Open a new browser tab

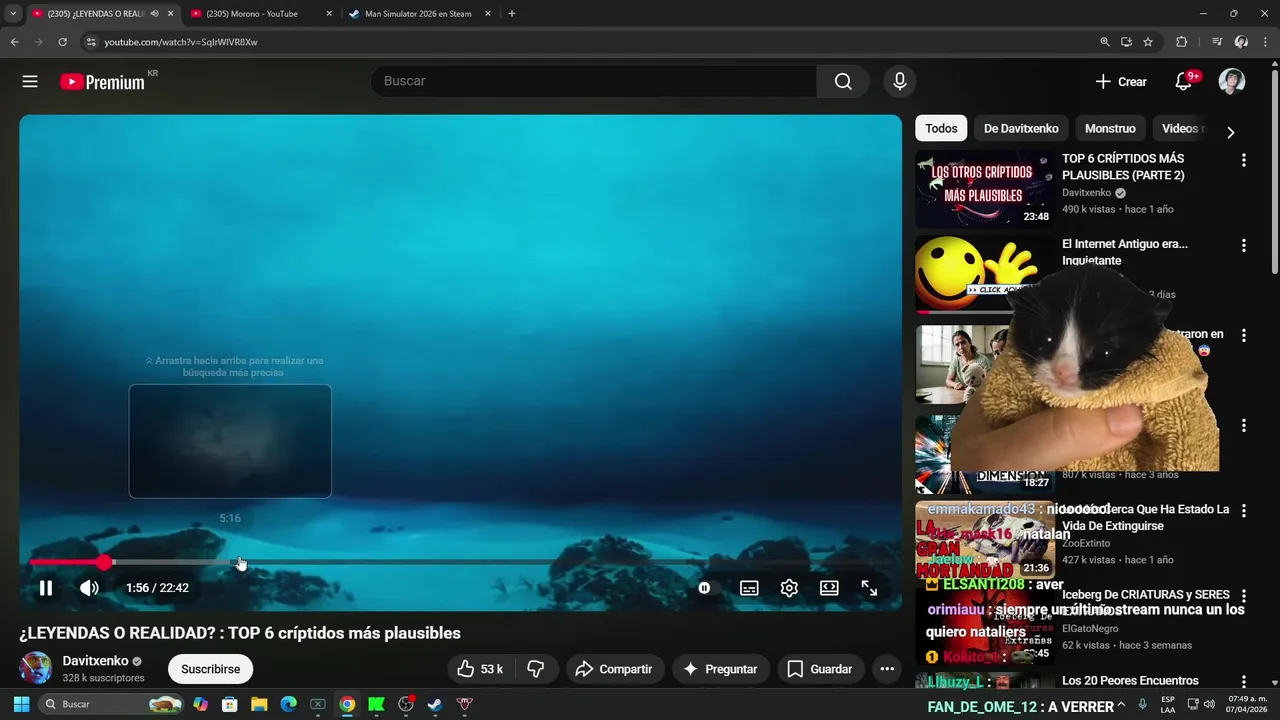coord(512,14)
